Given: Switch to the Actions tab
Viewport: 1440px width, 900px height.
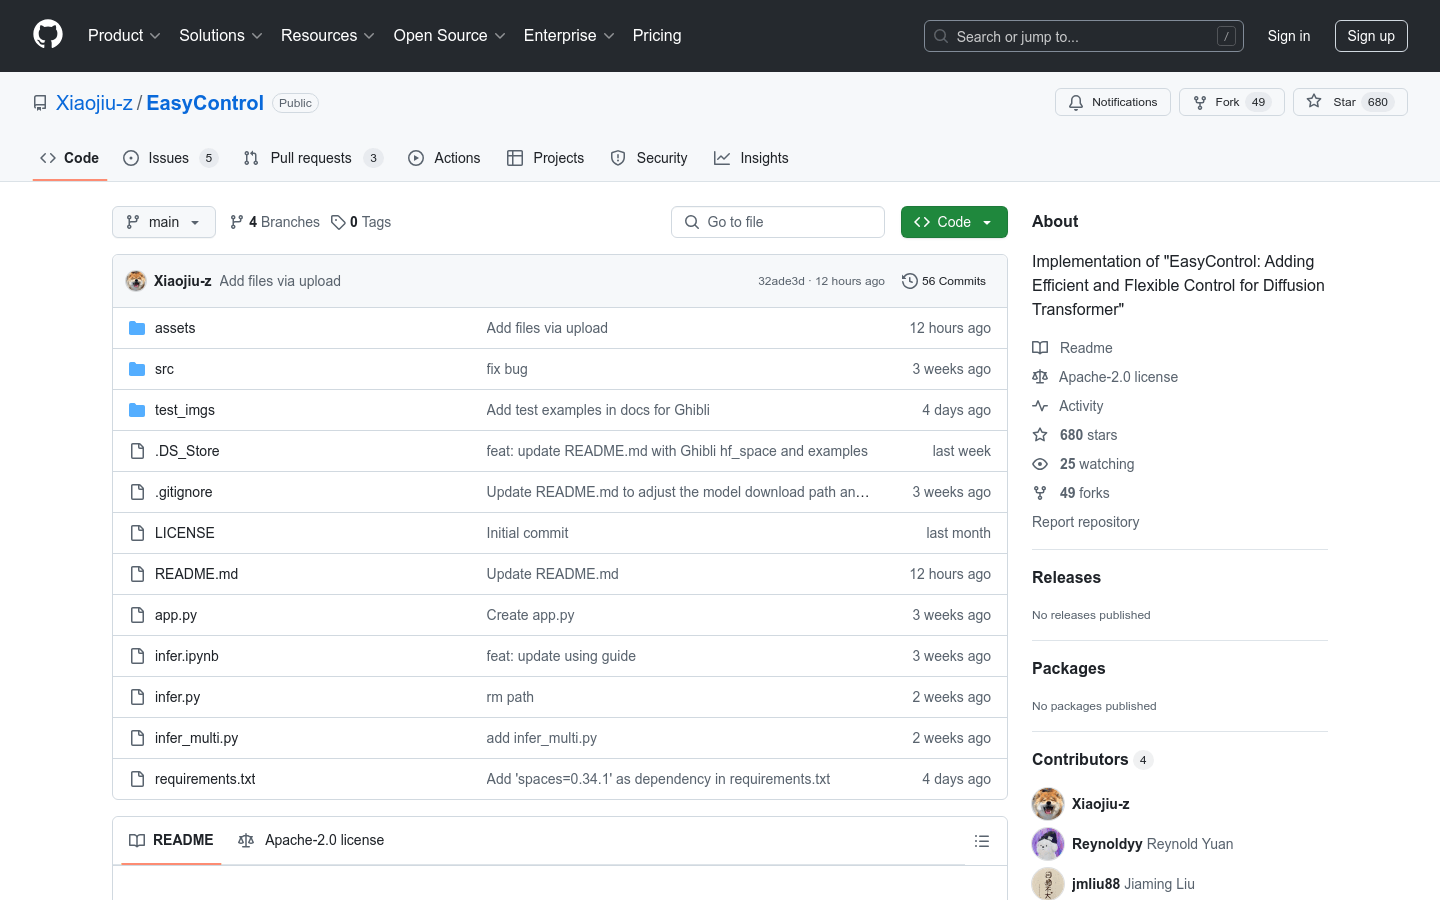Looking at the screenshot, I should coord(444,158).
